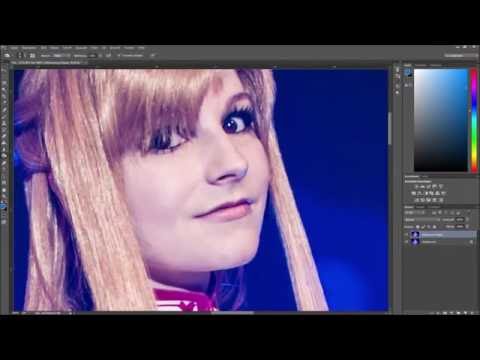Switch to the Paths tab
480x360 pixels.
tap(434, 207)
